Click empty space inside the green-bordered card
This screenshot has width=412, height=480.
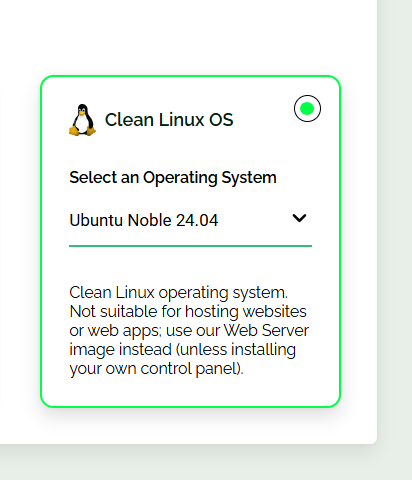tap(190, 267)
